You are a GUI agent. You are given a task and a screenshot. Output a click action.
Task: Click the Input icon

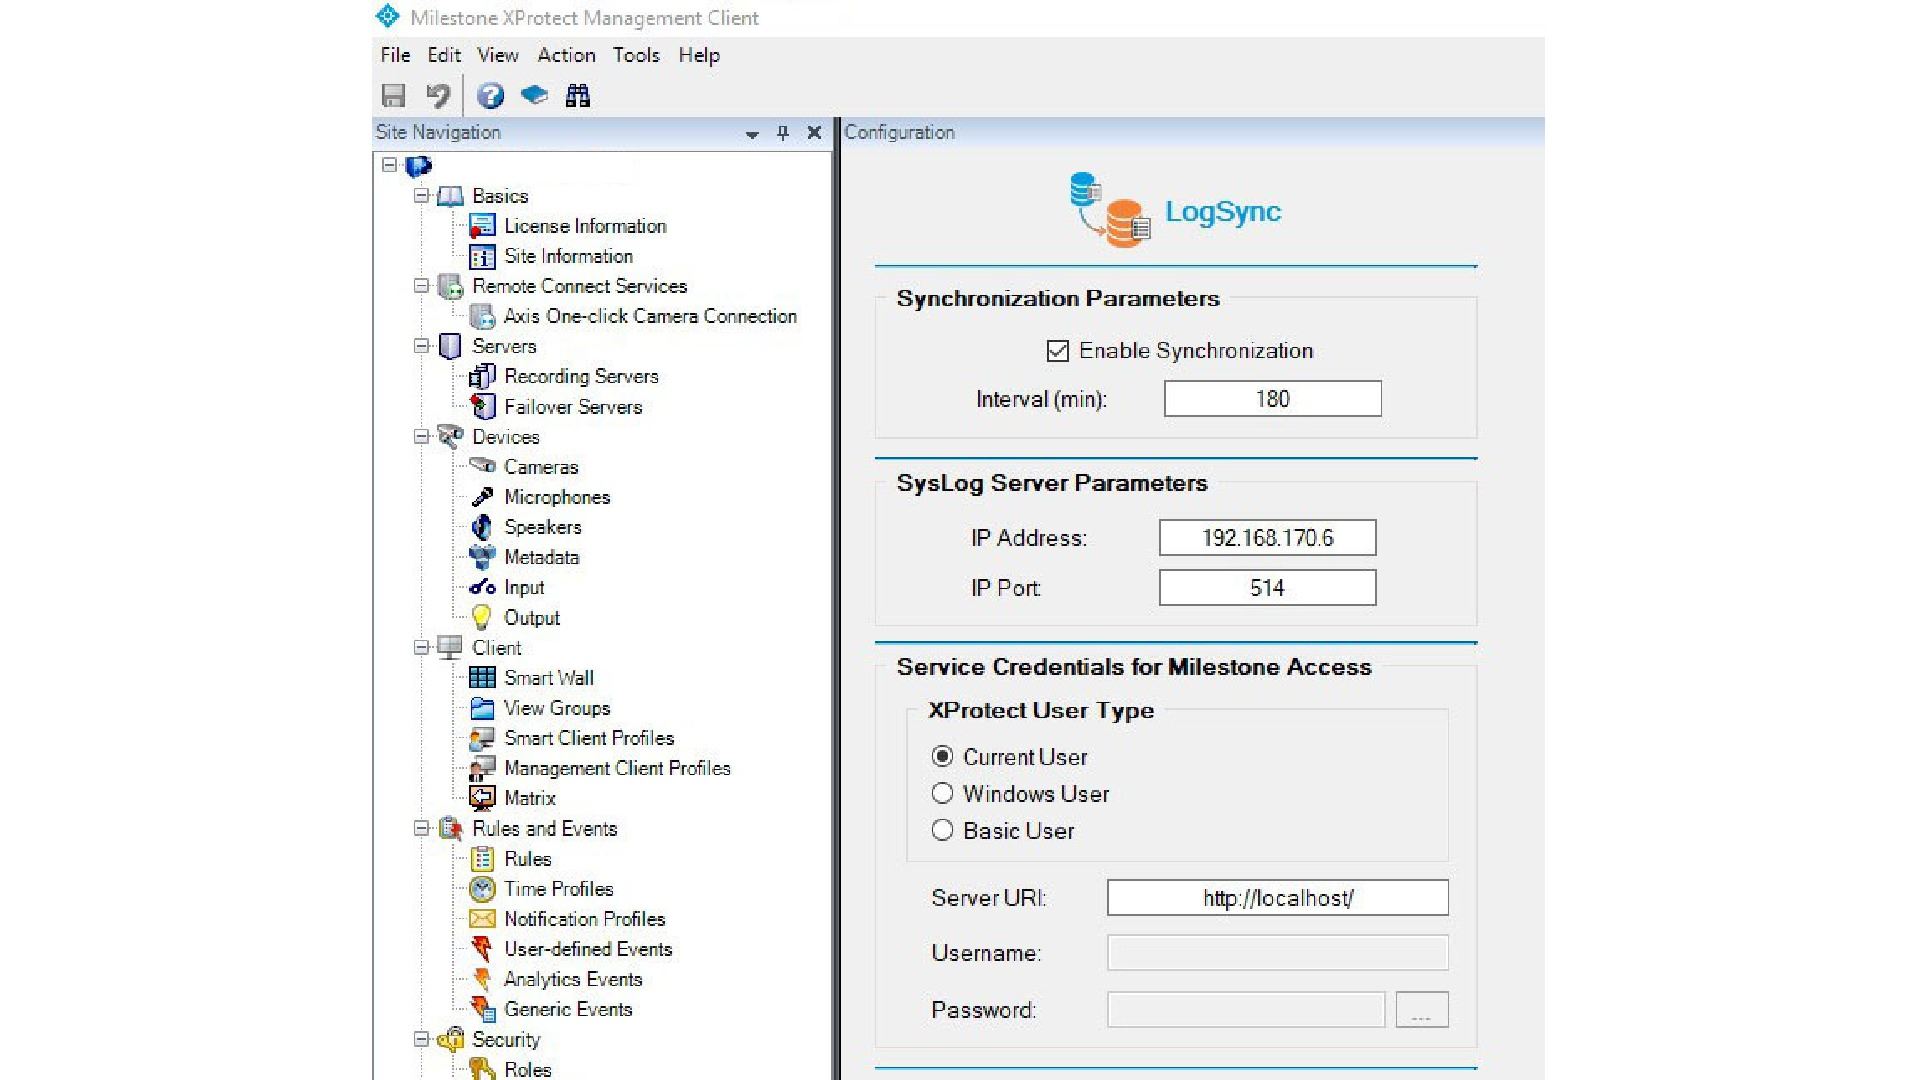pos(482,587)
